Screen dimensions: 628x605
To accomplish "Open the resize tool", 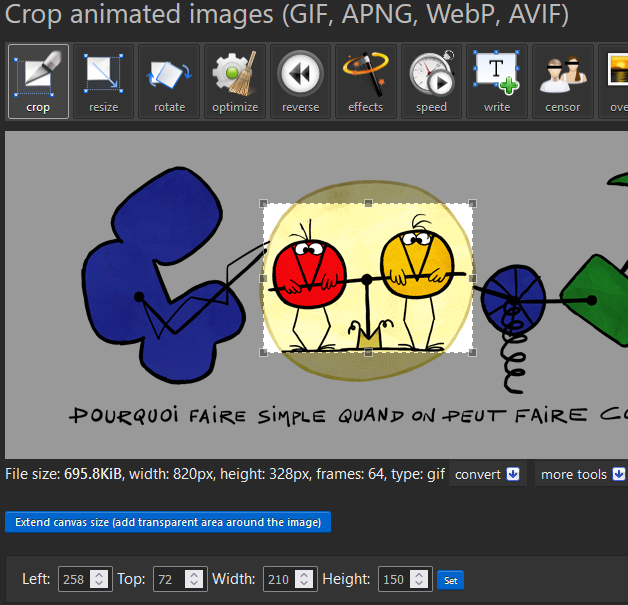I will [104, 82].
